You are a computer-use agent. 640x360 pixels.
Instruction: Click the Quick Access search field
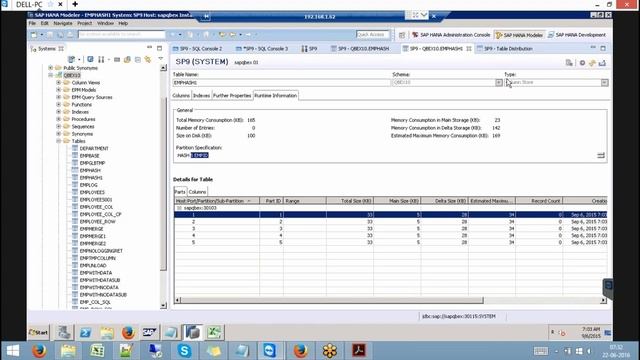tap(372, 35)
